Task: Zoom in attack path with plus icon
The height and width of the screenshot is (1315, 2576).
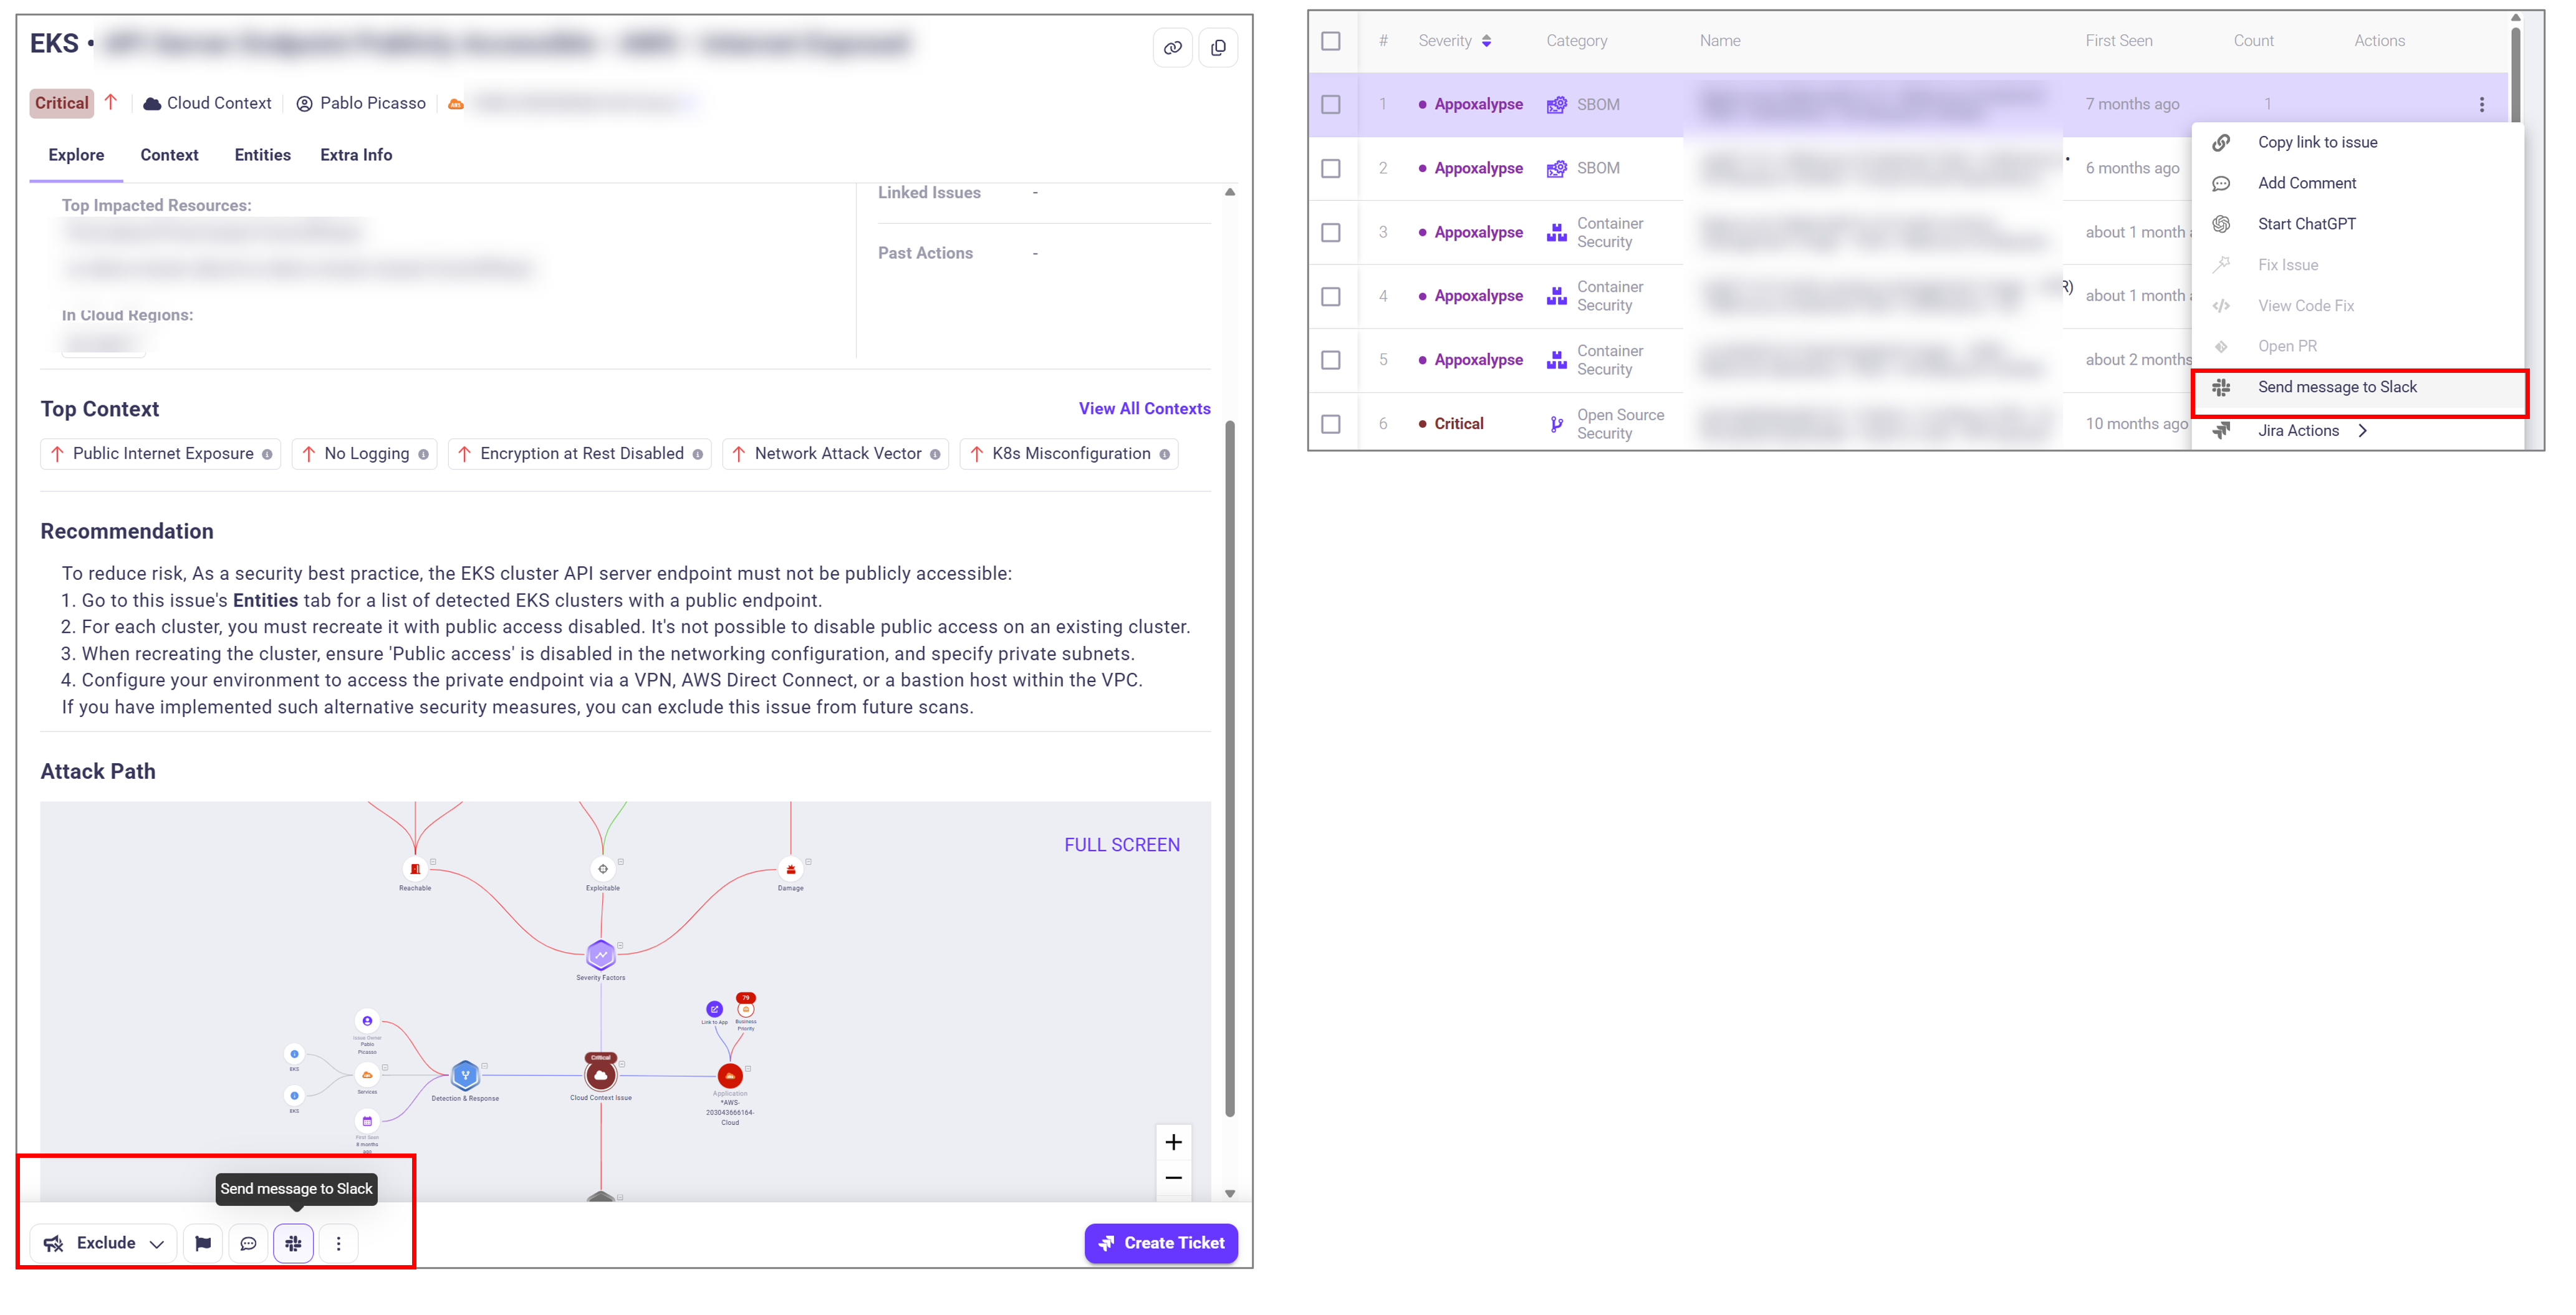Action: (x=1173, y=1142)
